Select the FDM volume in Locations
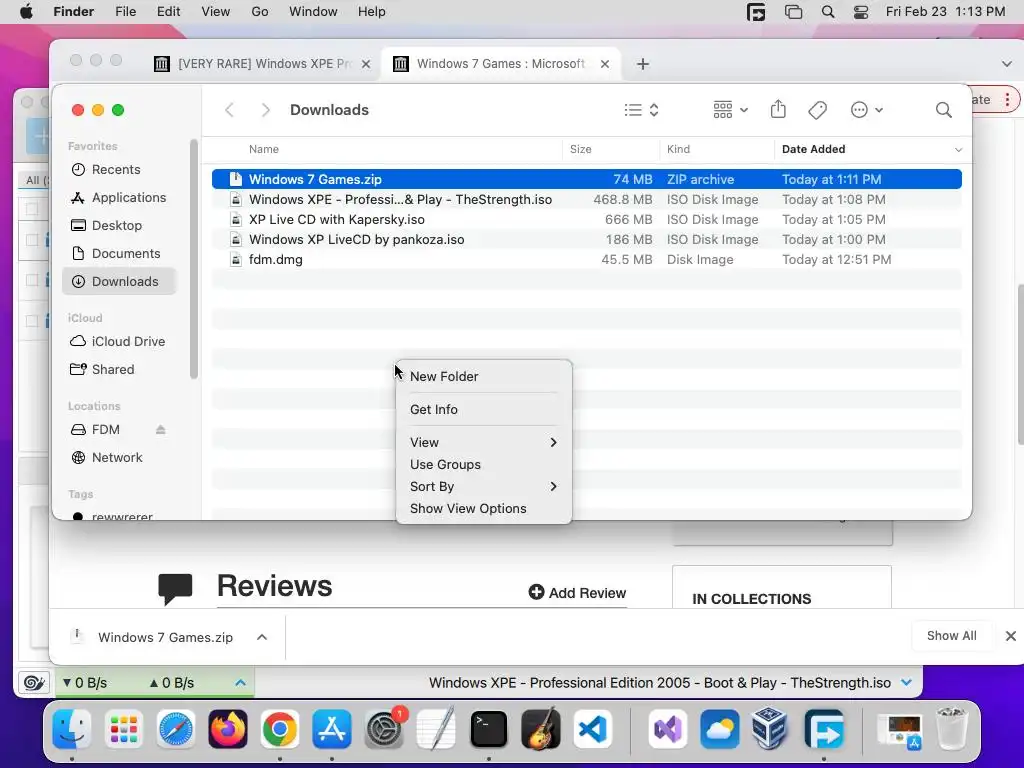 pos(106,430)
